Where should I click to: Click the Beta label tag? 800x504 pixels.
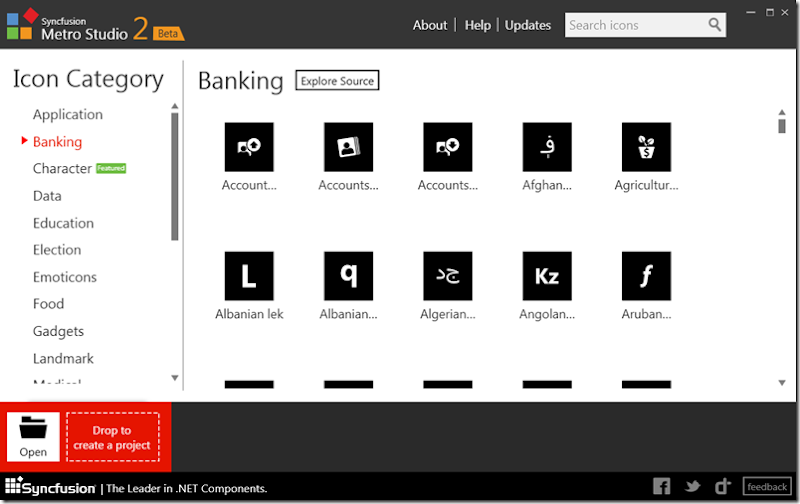coord(168,33)
